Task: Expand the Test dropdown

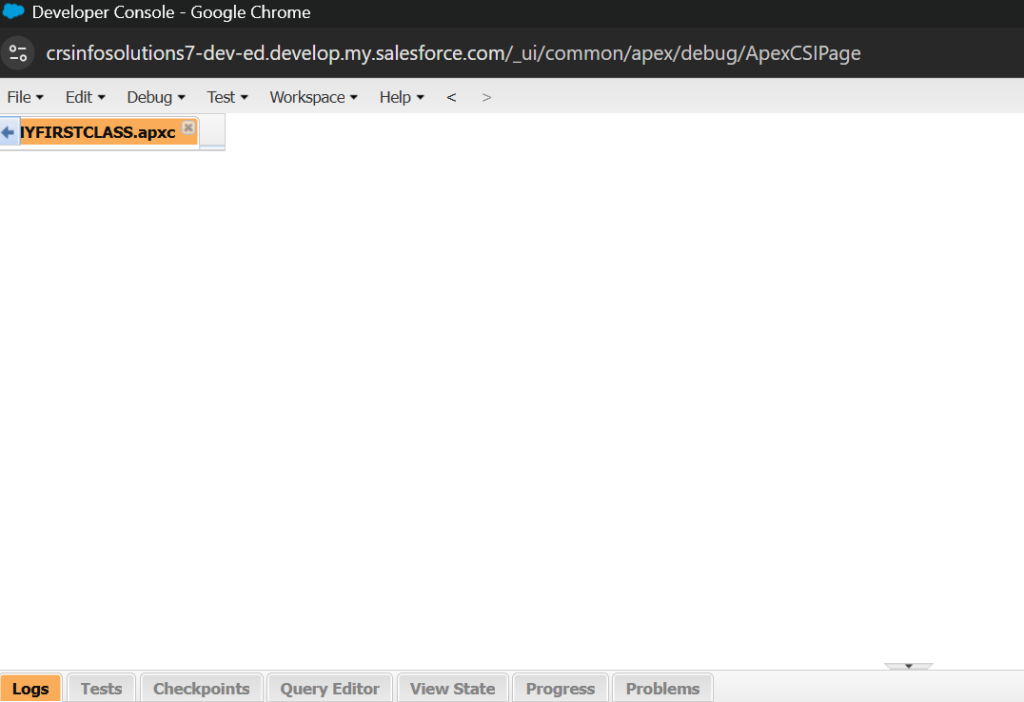Action: 224,97
